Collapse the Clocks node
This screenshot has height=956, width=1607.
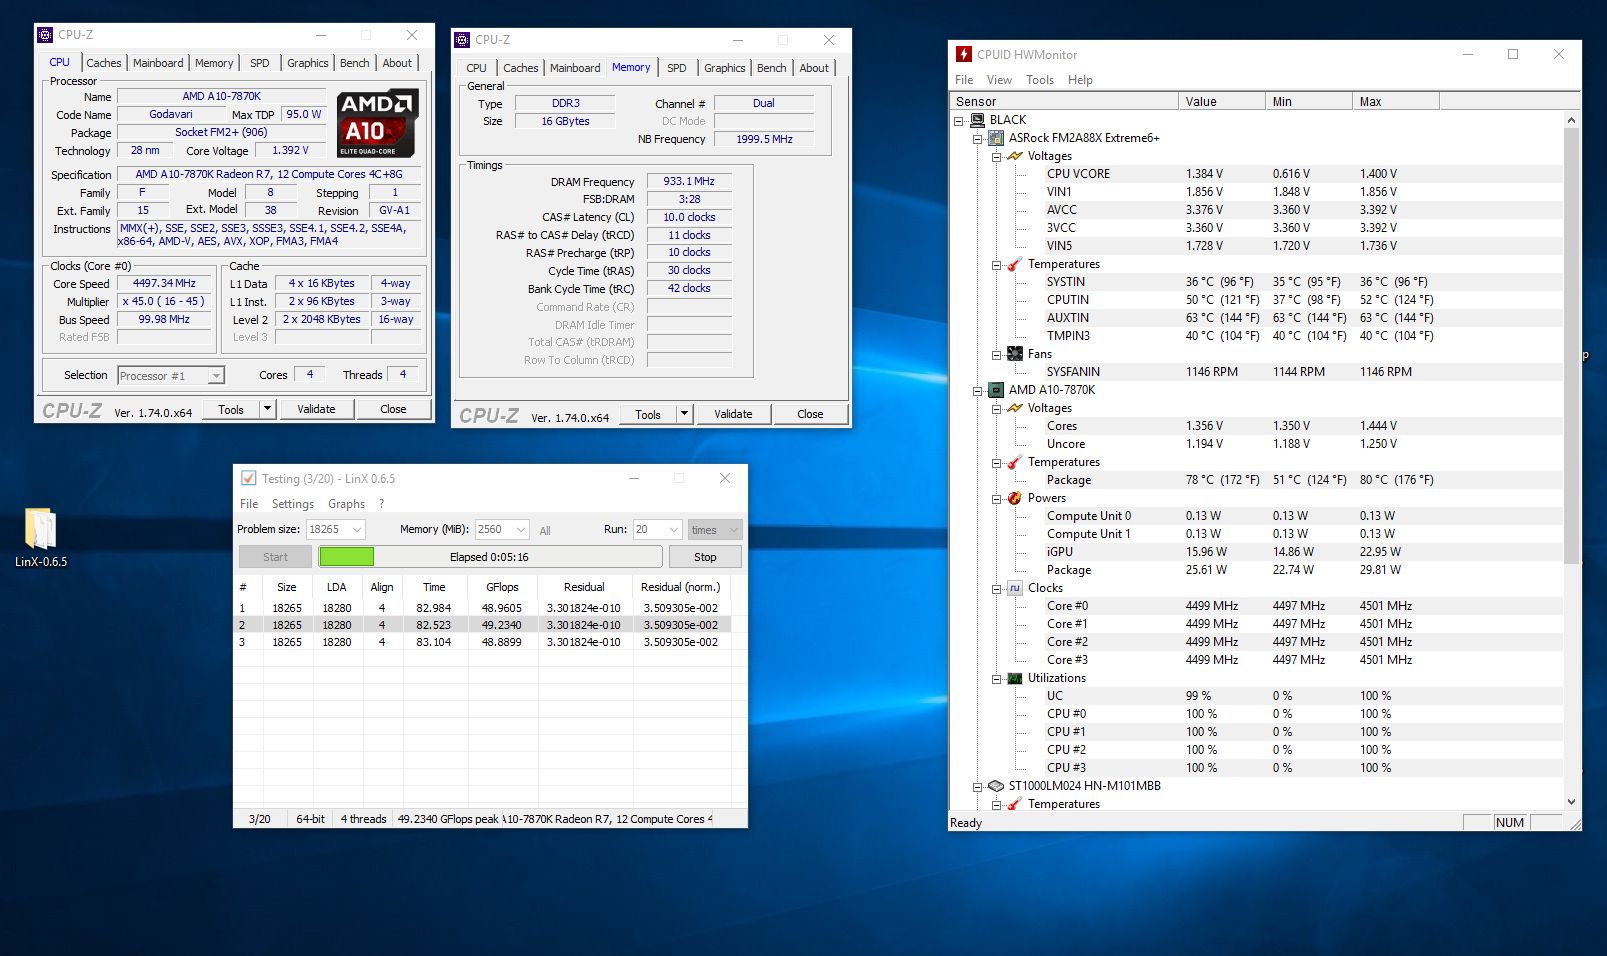pos(996,588)
